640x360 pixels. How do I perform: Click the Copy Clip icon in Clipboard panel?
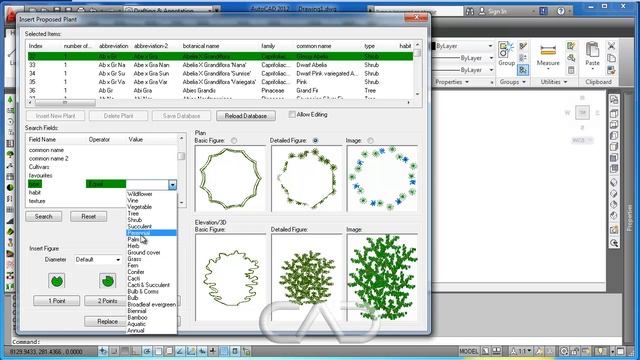[x=611, y=58]
